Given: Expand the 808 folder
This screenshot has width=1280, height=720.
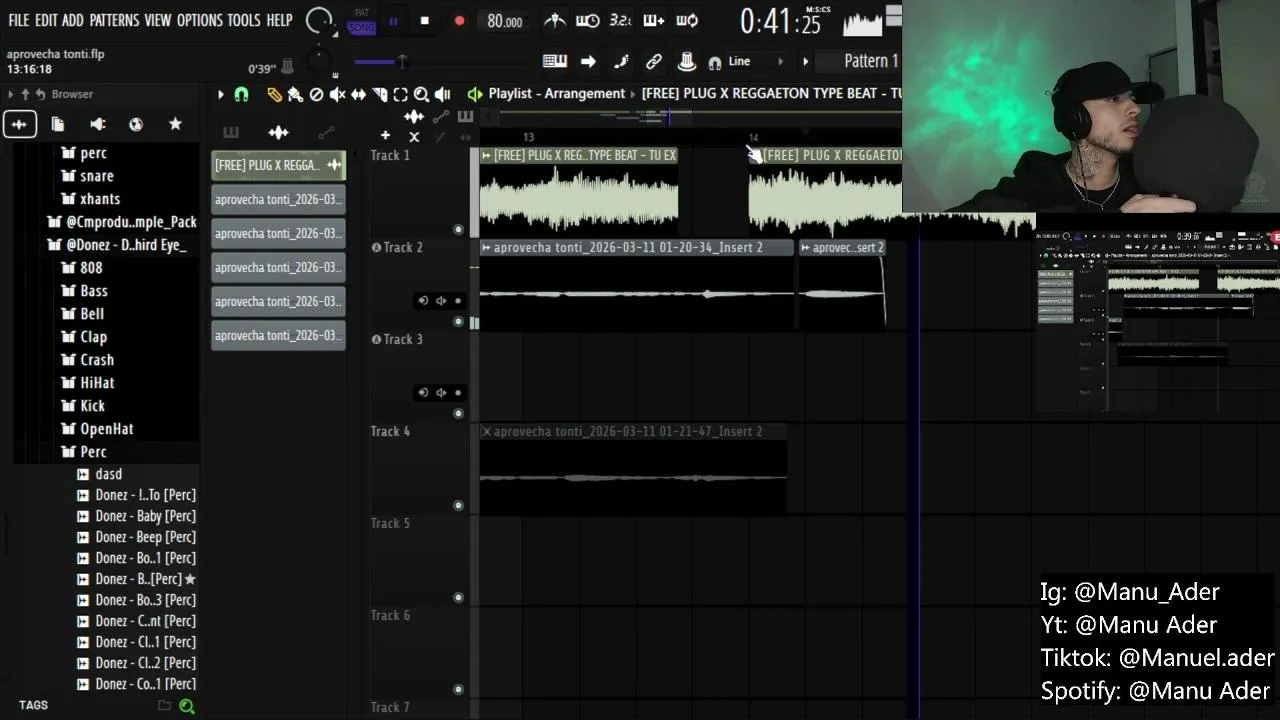Looking at the screenshot, I should tap(92, 268).
